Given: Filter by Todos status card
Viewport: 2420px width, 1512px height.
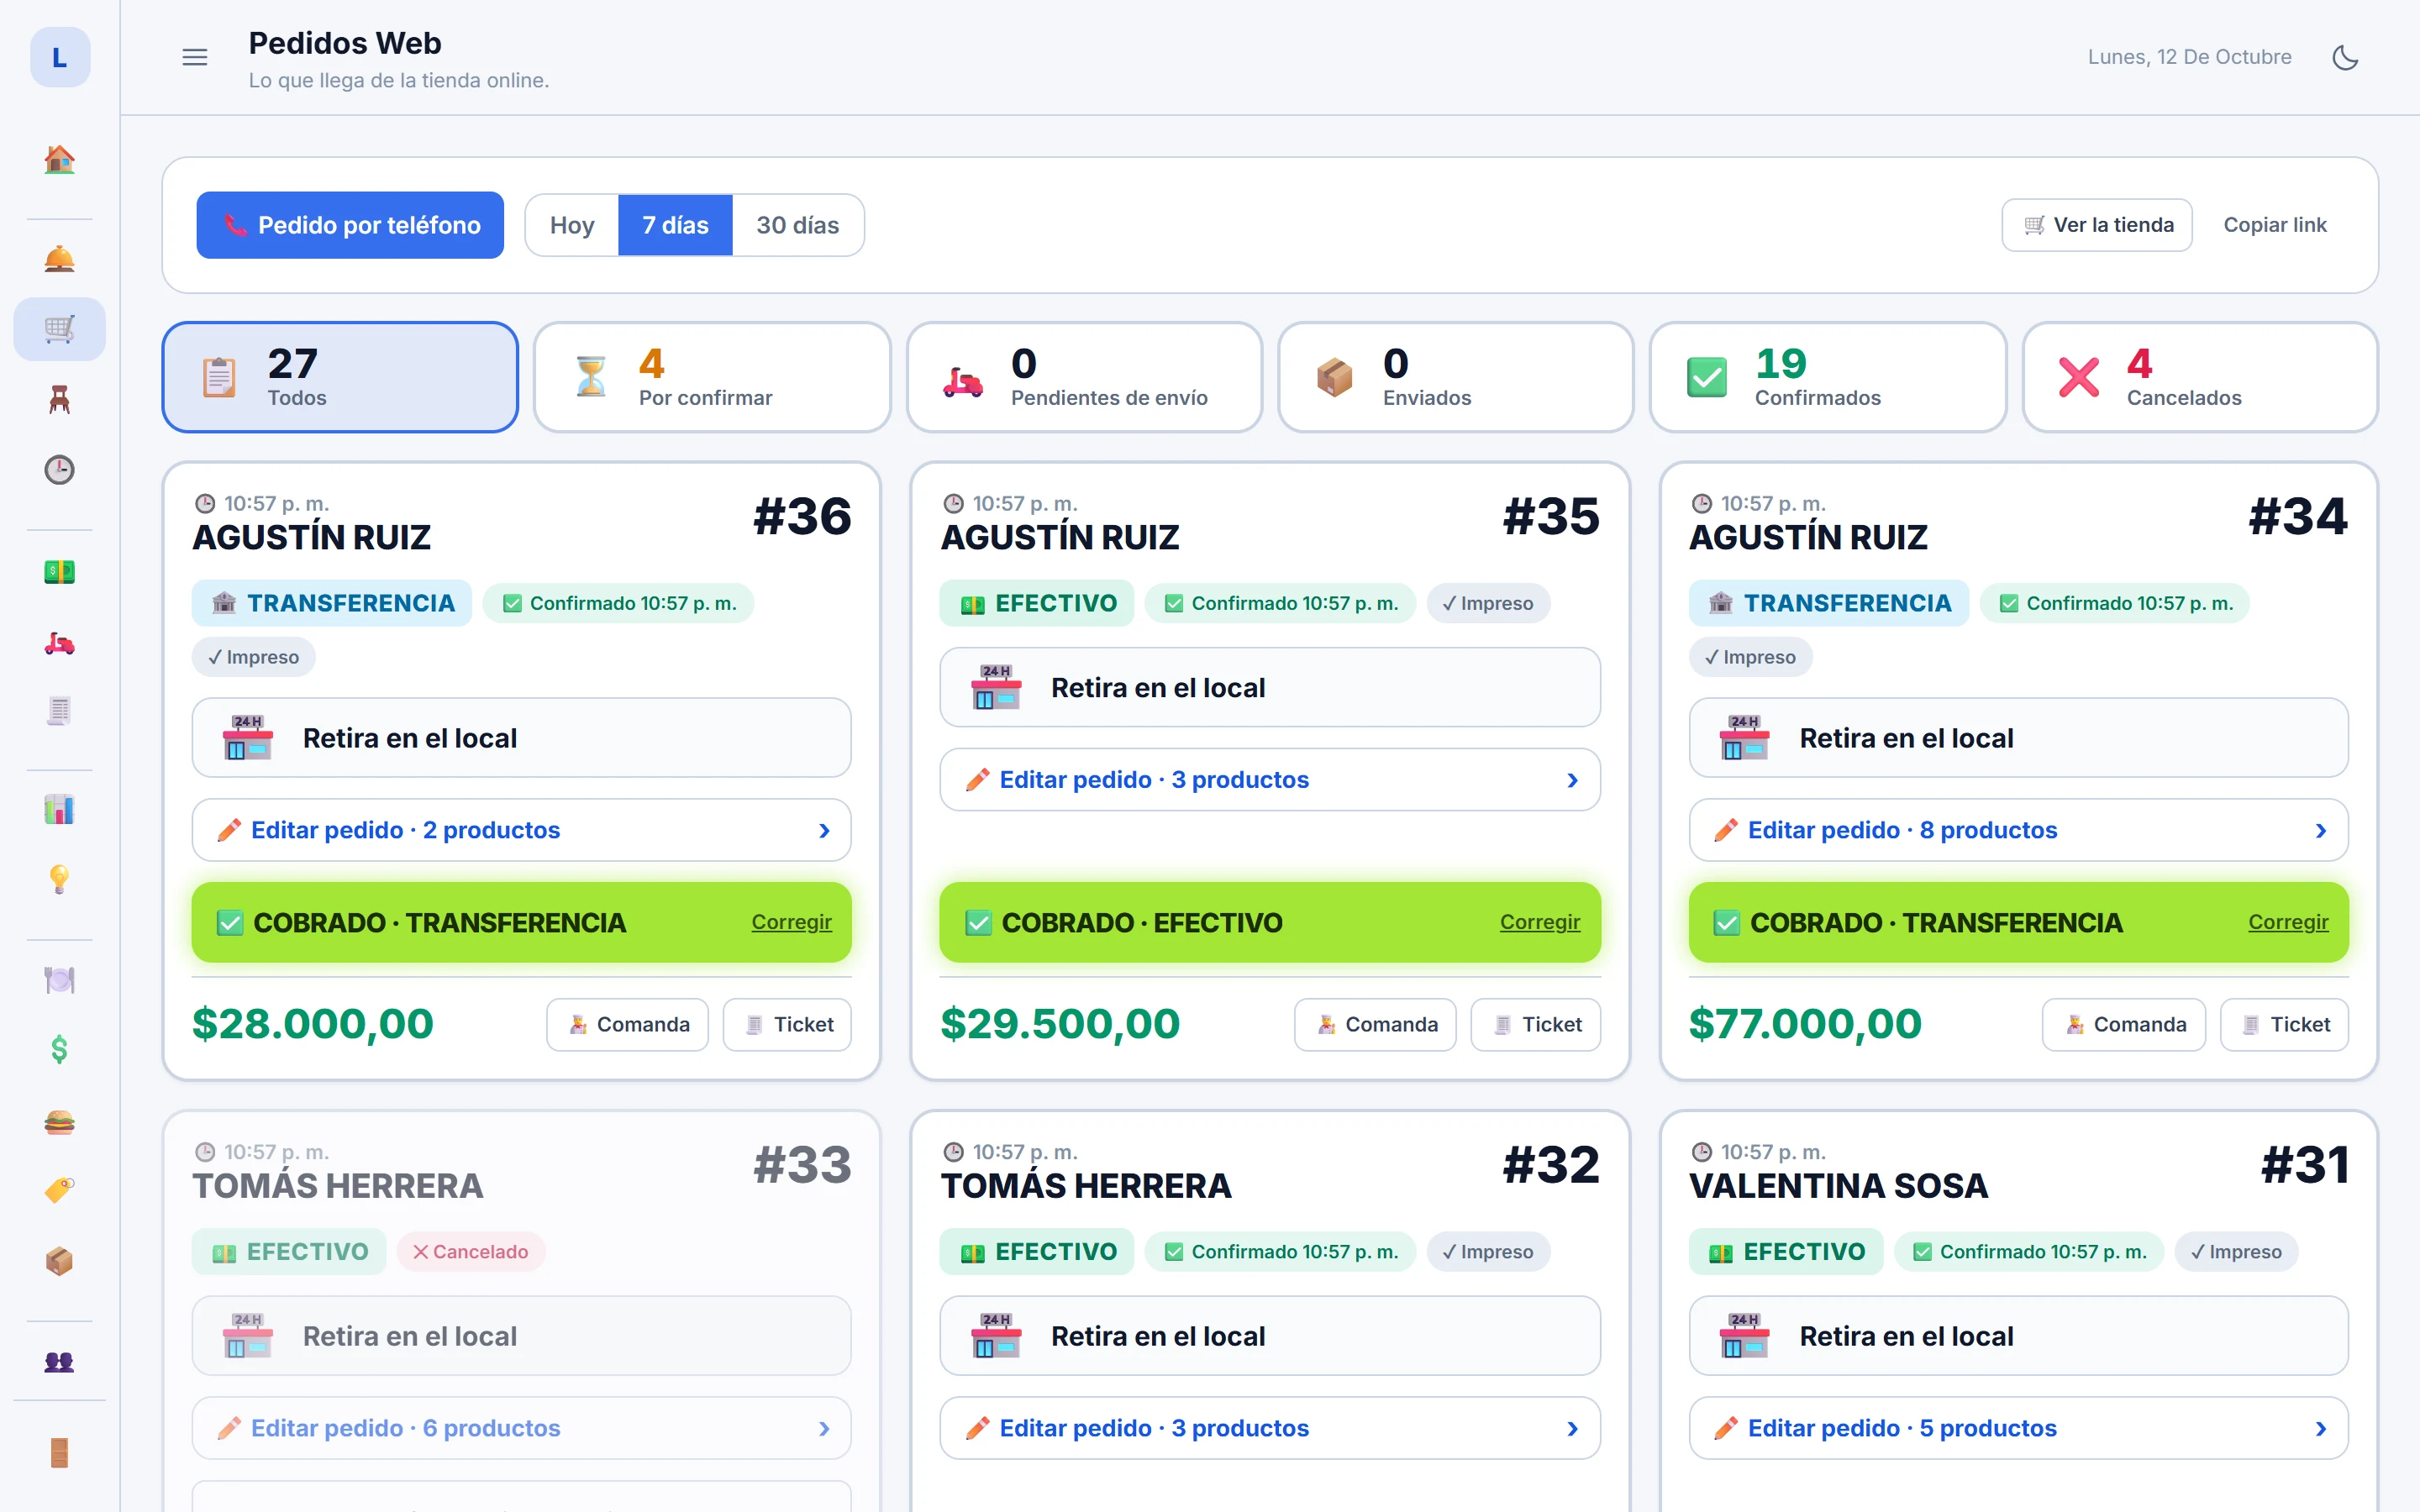Looking at the screenshot, I should tap(340, 377).
